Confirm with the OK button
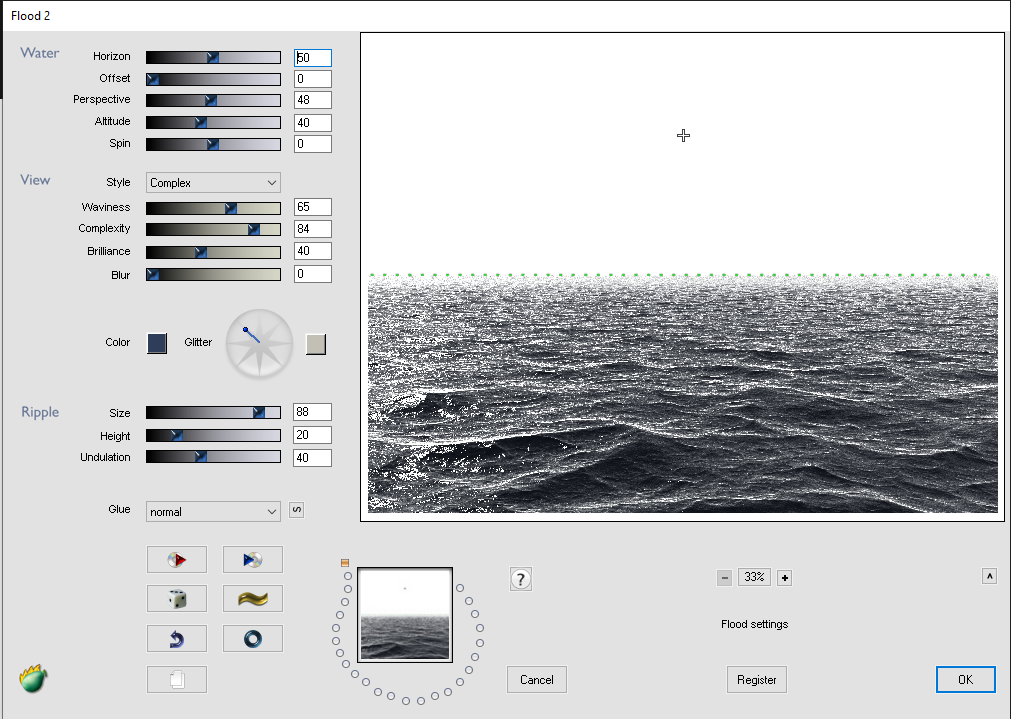The image size is (1011, 719). tap(964, 679)
